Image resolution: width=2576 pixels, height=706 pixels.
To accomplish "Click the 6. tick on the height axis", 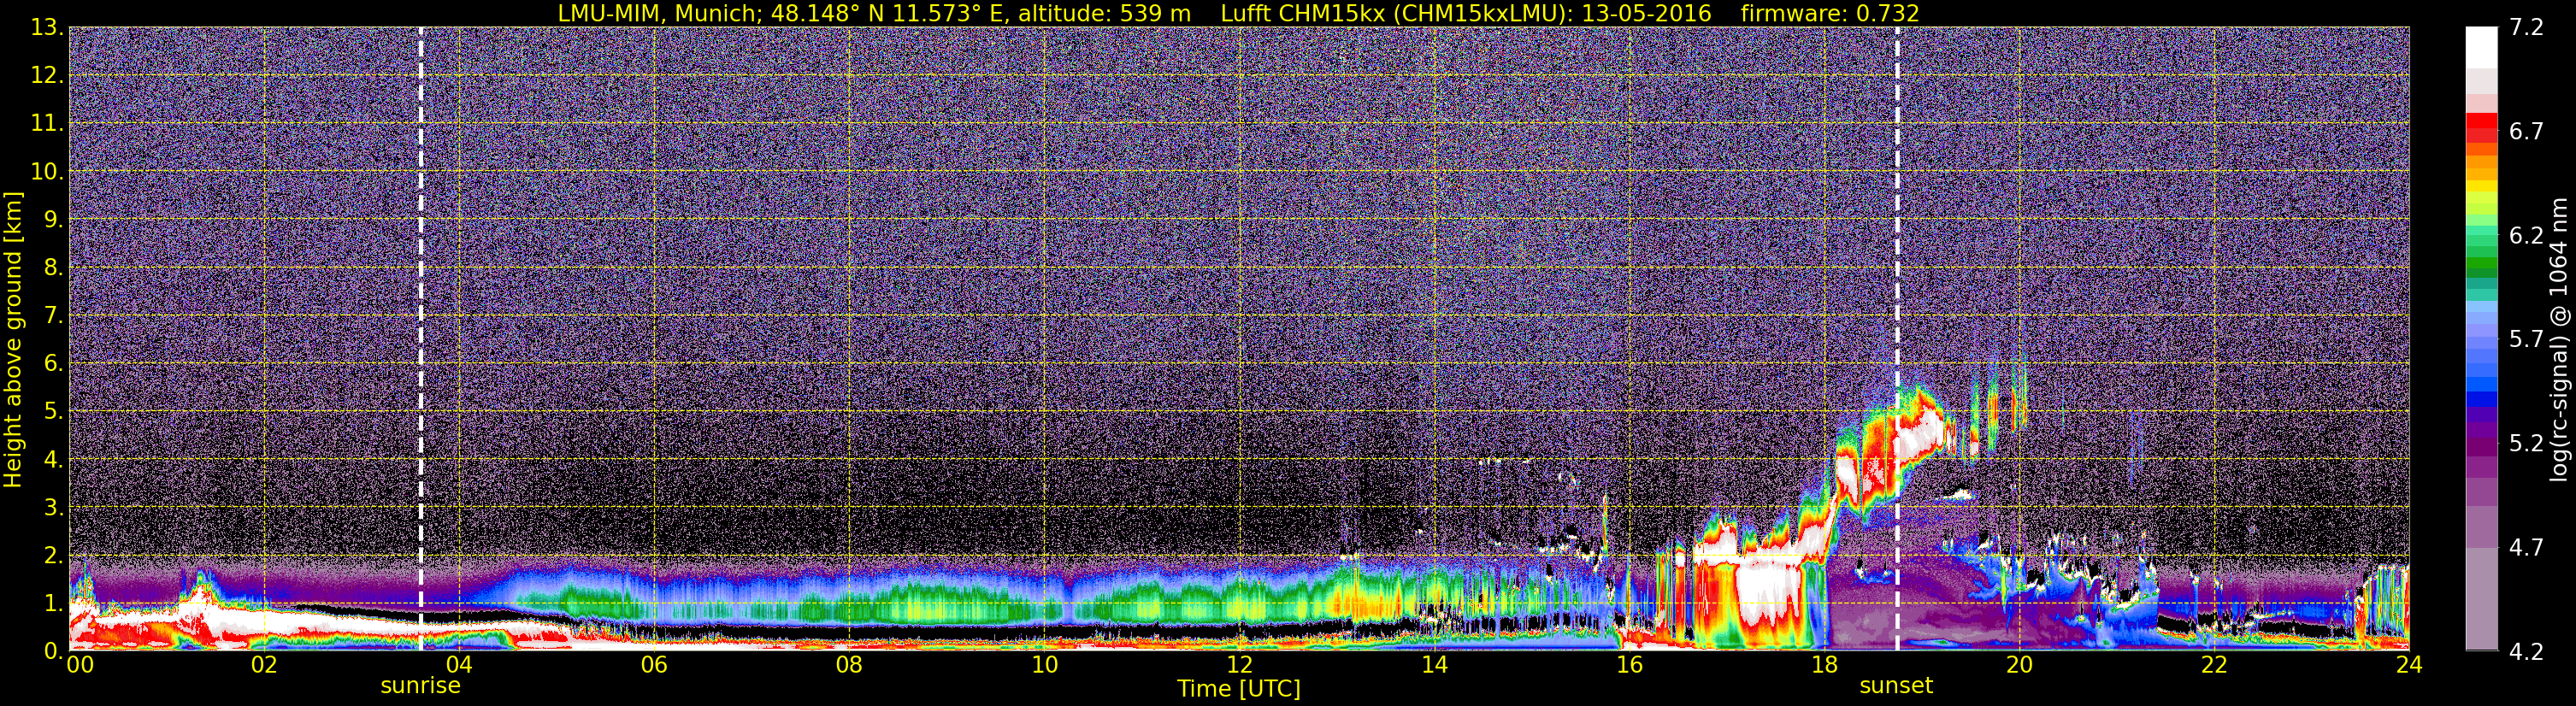I will tap(53, 363).
